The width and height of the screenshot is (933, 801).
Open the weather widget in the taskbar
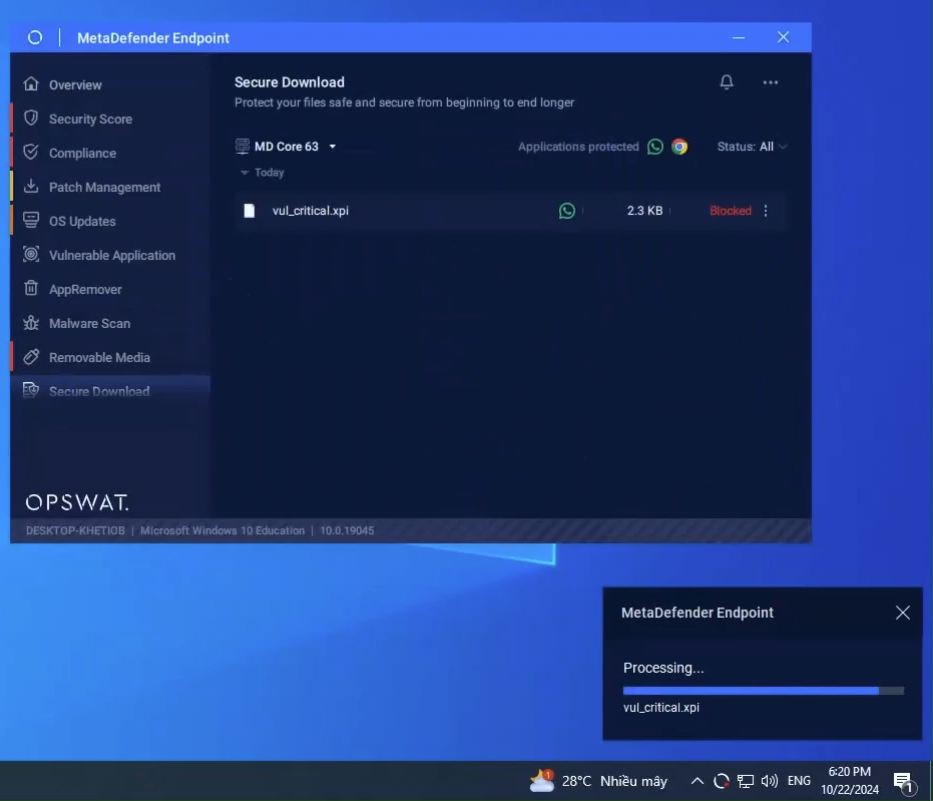tap(598, 781)
